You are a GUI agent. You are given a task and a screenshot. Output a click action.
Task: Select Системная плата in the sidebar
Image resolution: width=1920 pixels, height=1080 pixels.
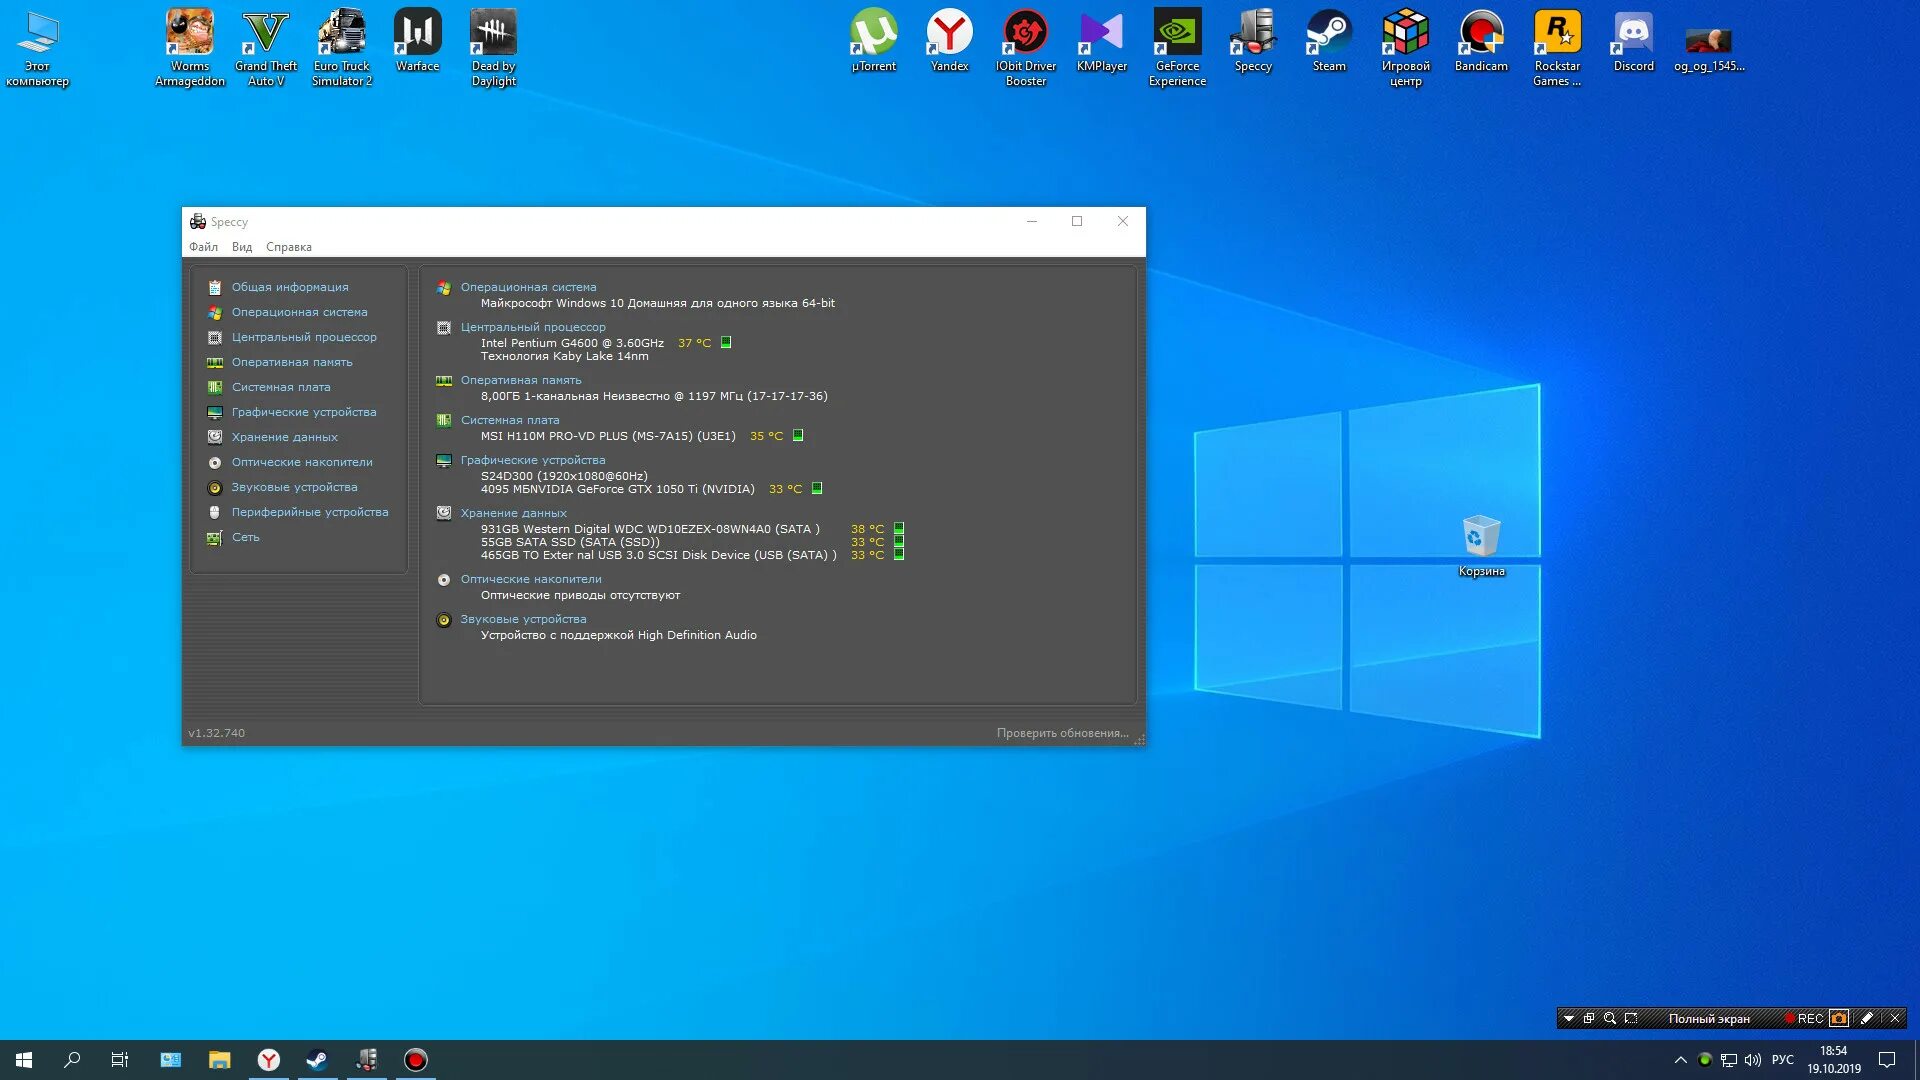tap(281, 387)
